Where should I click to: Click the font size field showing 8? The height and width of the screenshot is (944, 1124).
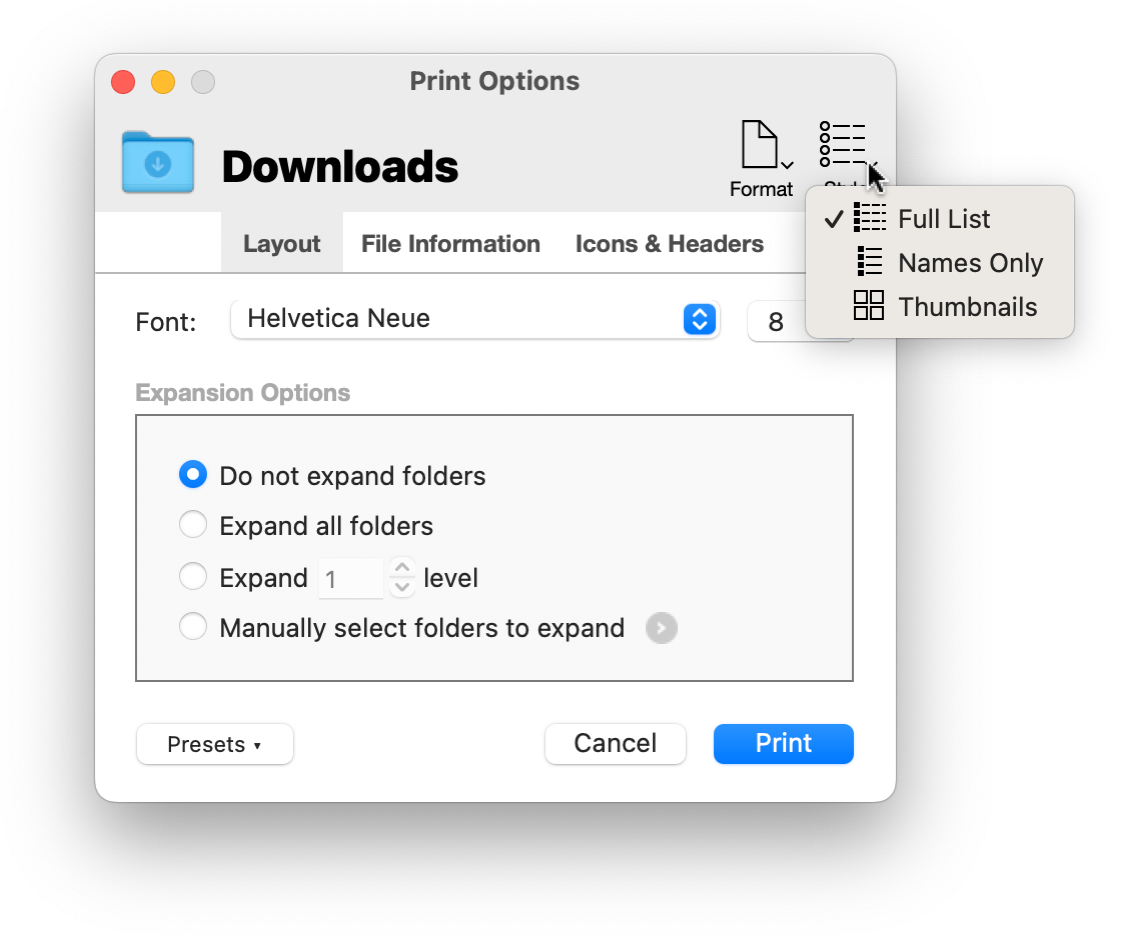(x=776, y=321)
